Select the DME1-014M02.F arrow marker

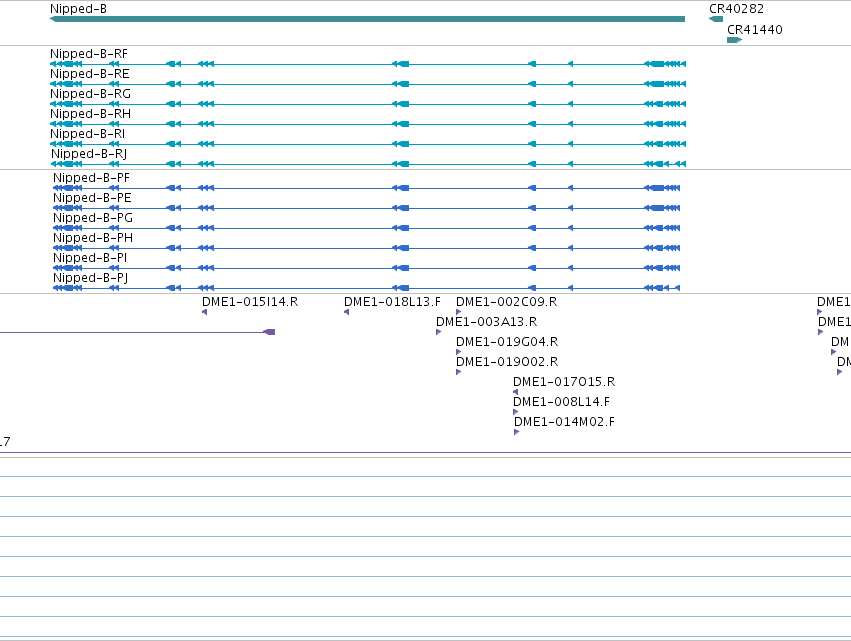pos(517,432)
